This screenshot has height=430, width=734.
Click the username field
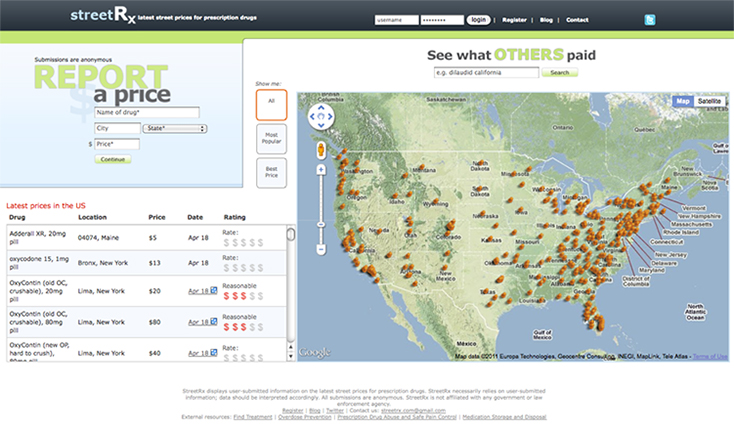coord(396,20)
